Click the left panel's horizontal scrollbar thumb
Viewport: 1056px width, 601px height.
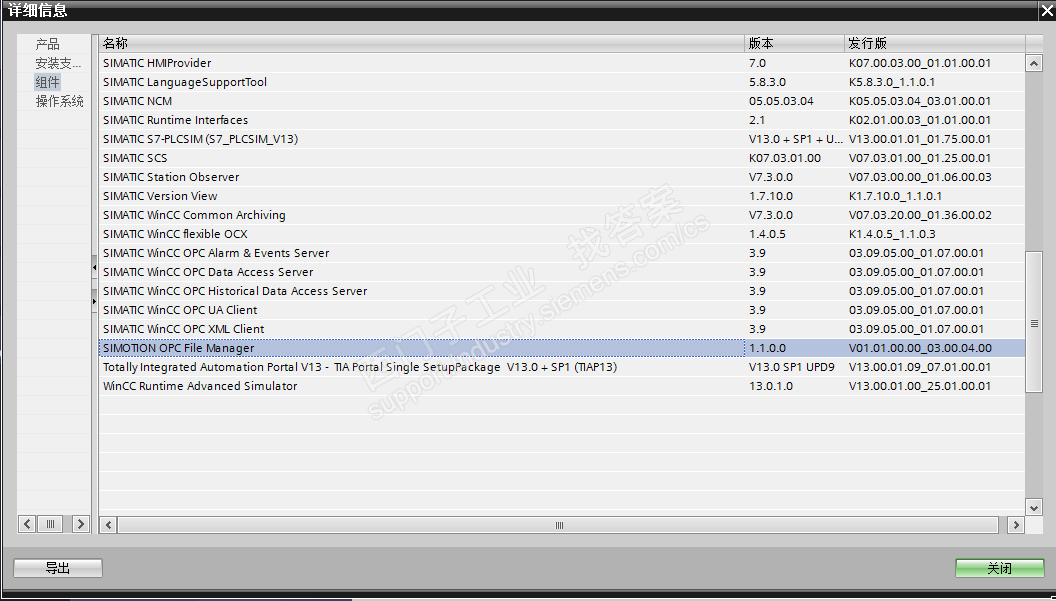coord(51,524)
